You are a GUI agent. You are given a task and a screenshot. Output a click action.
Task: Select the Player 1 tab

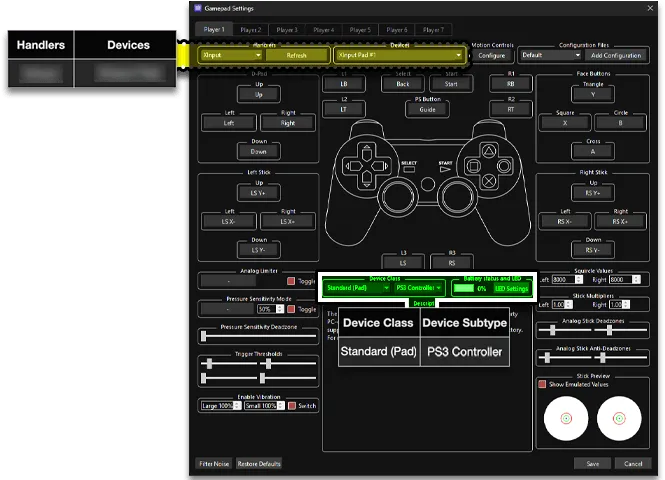214,29
